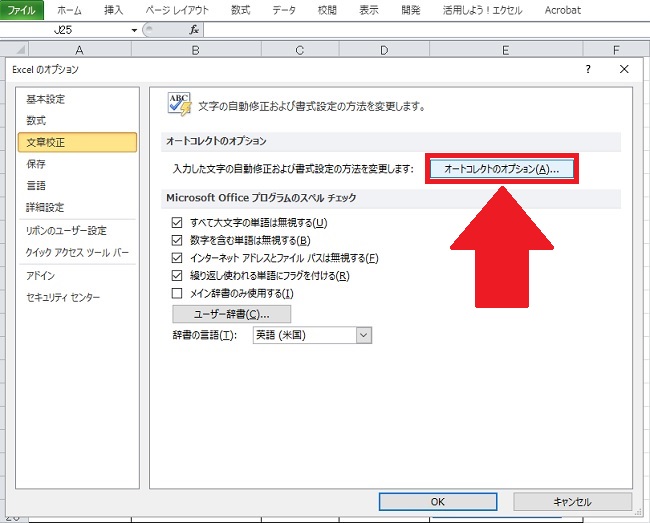Open the dictionary language dropdown
Image resolution: width=650 pixels, height=523 pixels.
(364, 336)
